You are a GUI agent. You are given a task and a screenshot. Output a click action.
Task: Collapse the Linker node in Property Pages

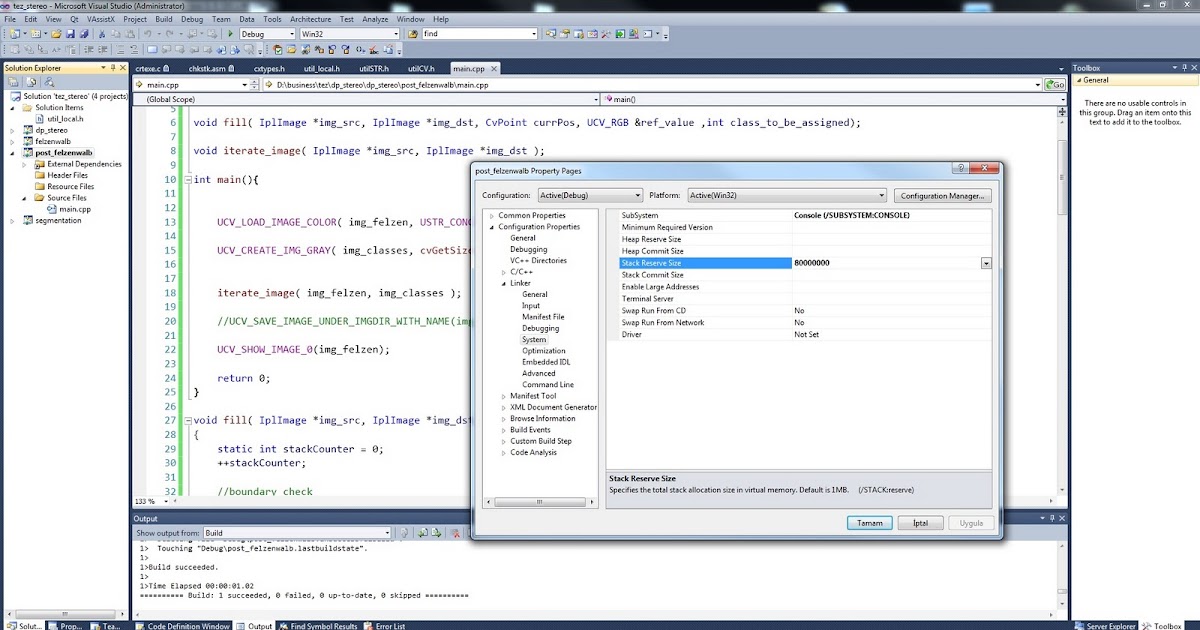504,283
